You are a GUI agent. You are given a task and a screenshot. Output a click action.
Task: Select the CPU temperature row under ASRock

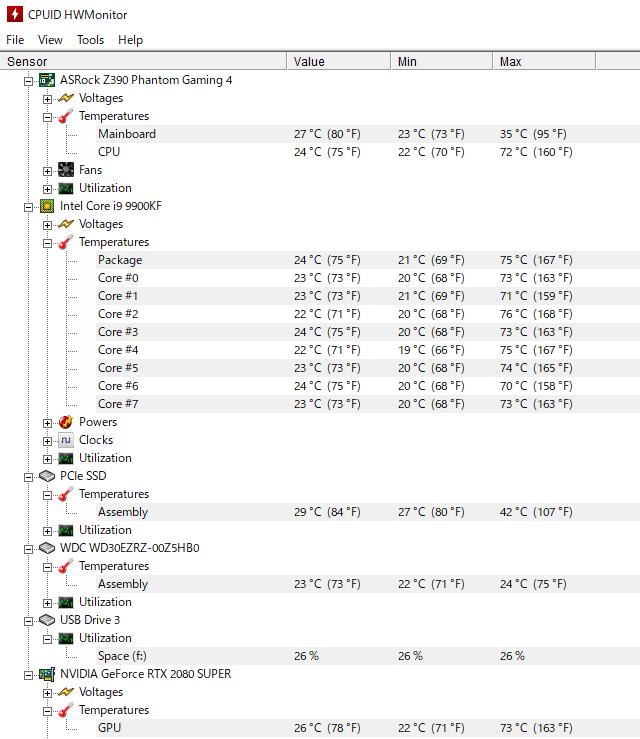point(368,152)
